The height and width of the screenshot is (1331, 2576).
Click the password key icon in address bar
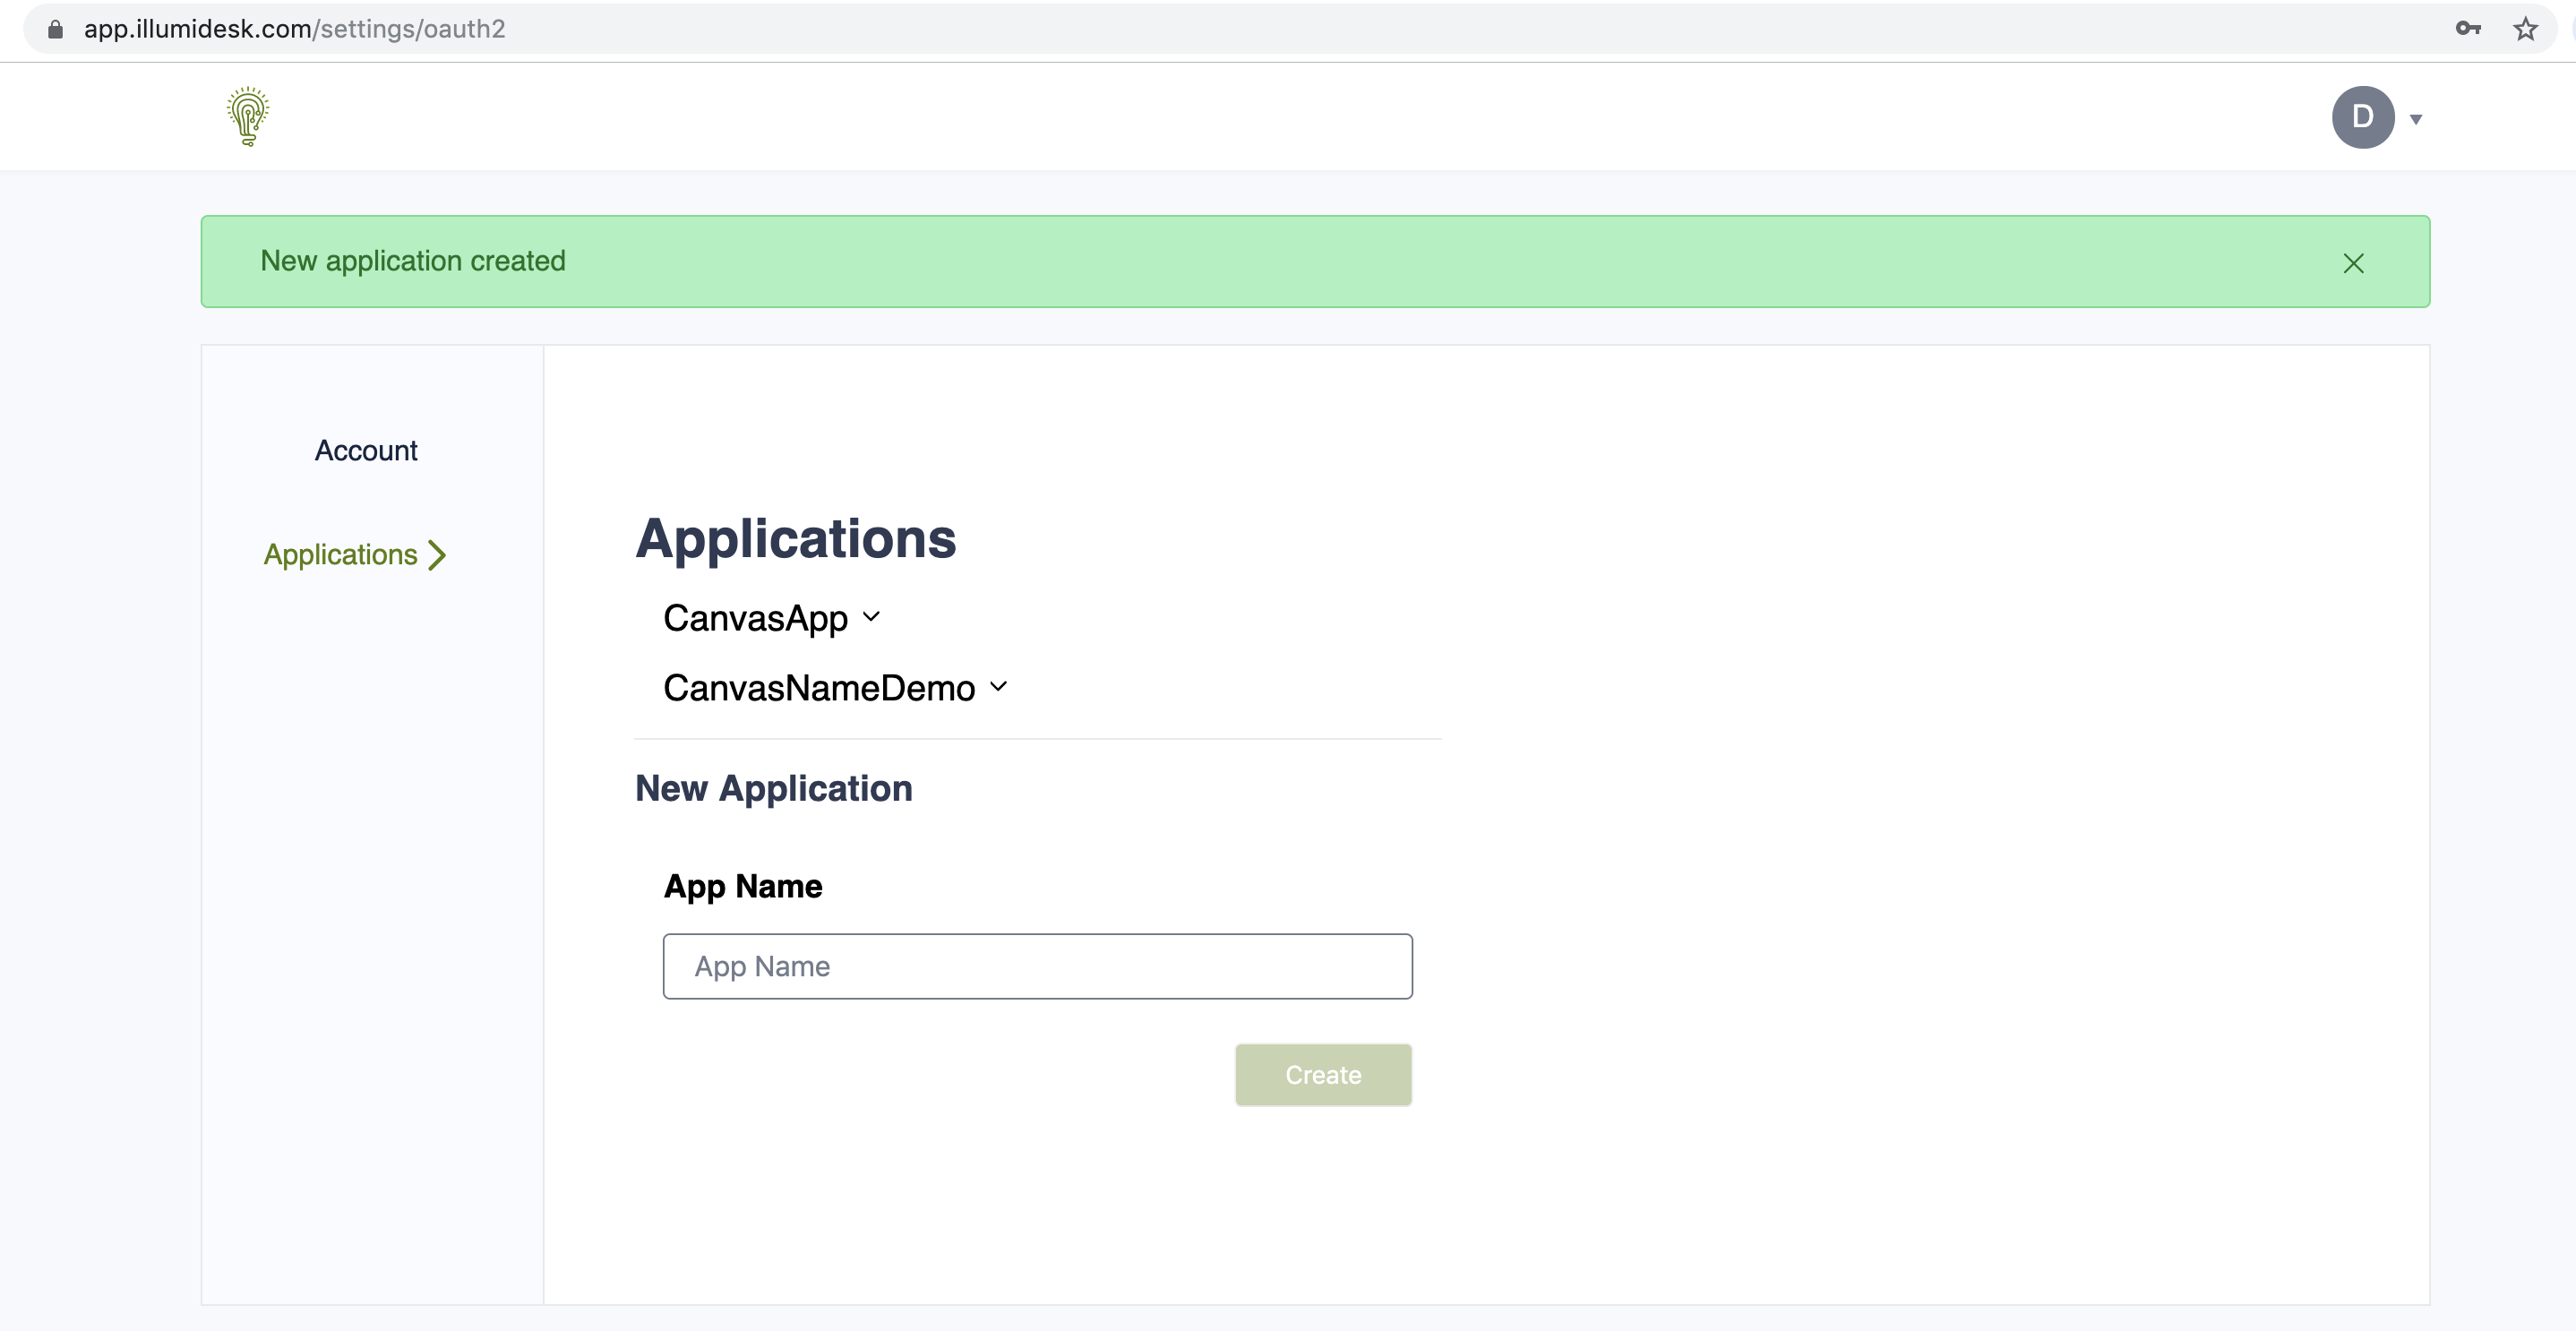[x=2467, y=29]
